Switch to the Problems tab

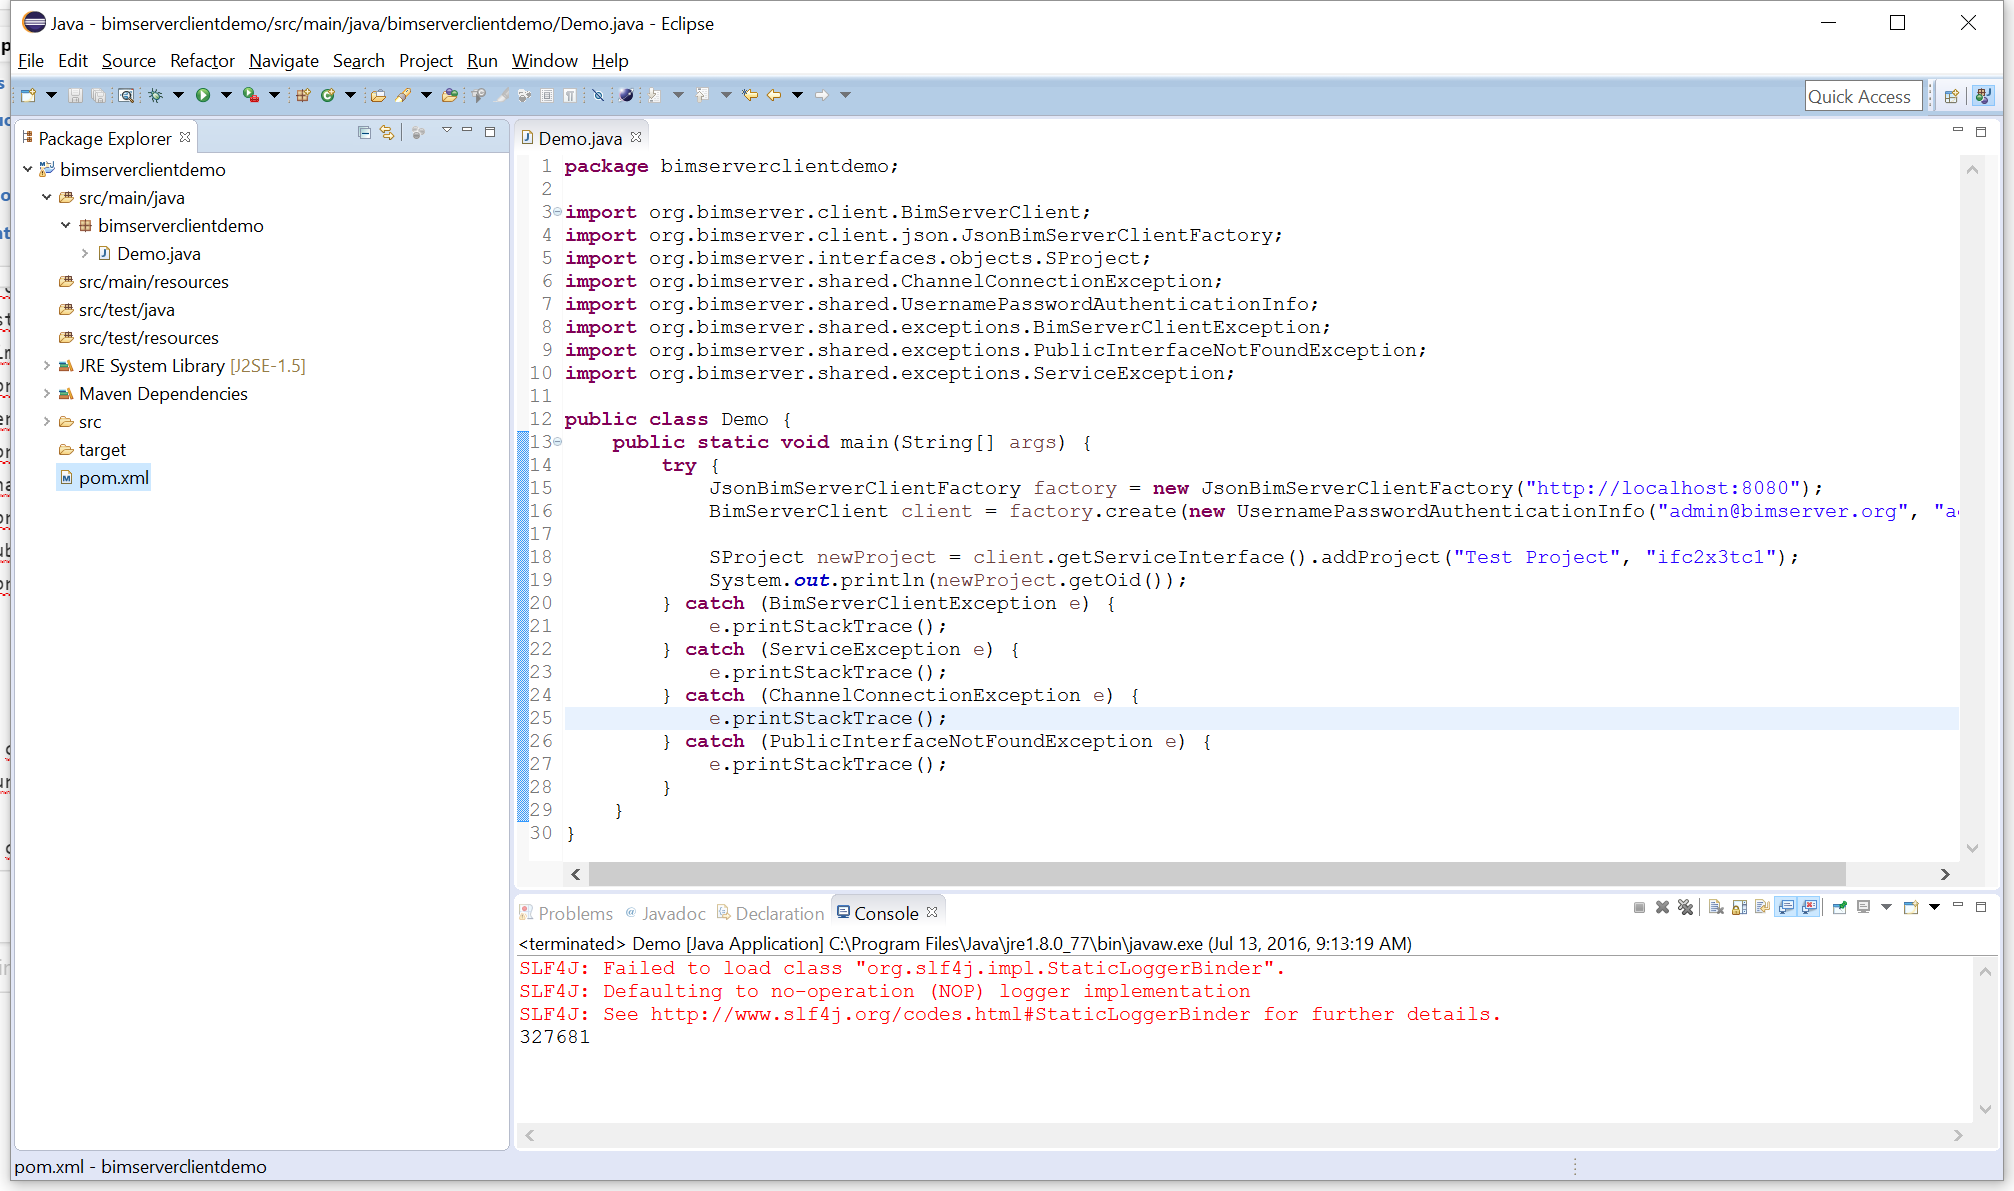click(566, 913)
